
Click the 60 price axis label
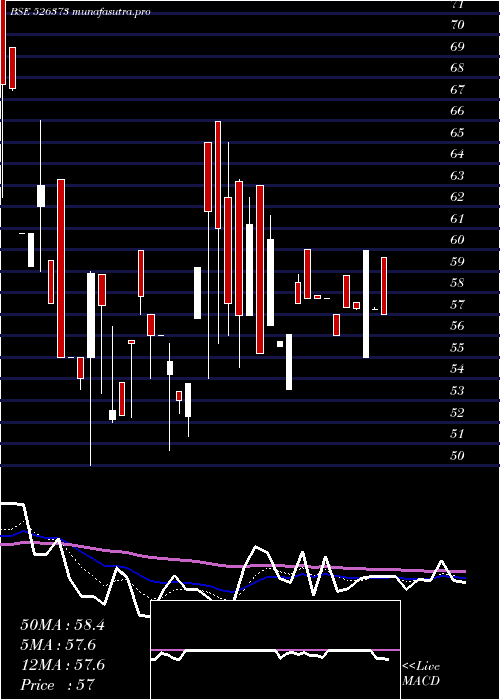click(x=458, y=240)
